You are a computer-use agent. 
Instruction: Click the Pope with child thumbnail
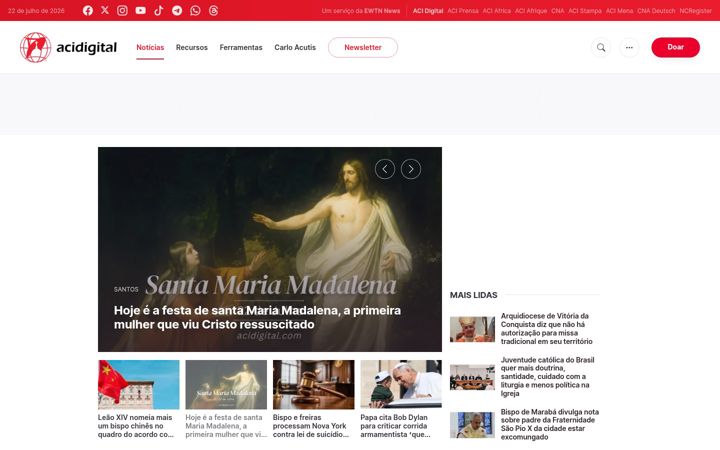click(x=401, y=384)
